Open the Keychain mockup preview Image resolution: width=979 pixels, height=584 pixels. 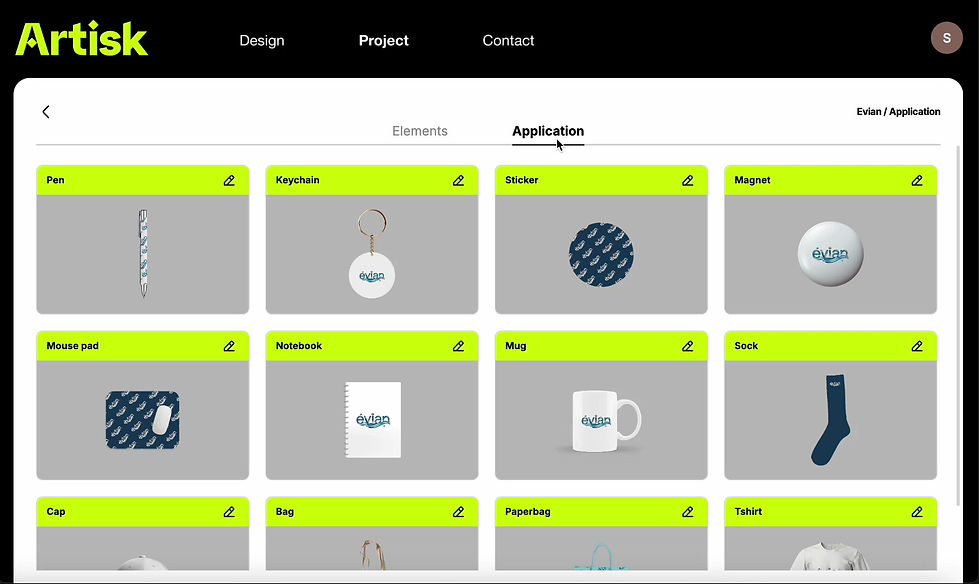tap(372, 254)
